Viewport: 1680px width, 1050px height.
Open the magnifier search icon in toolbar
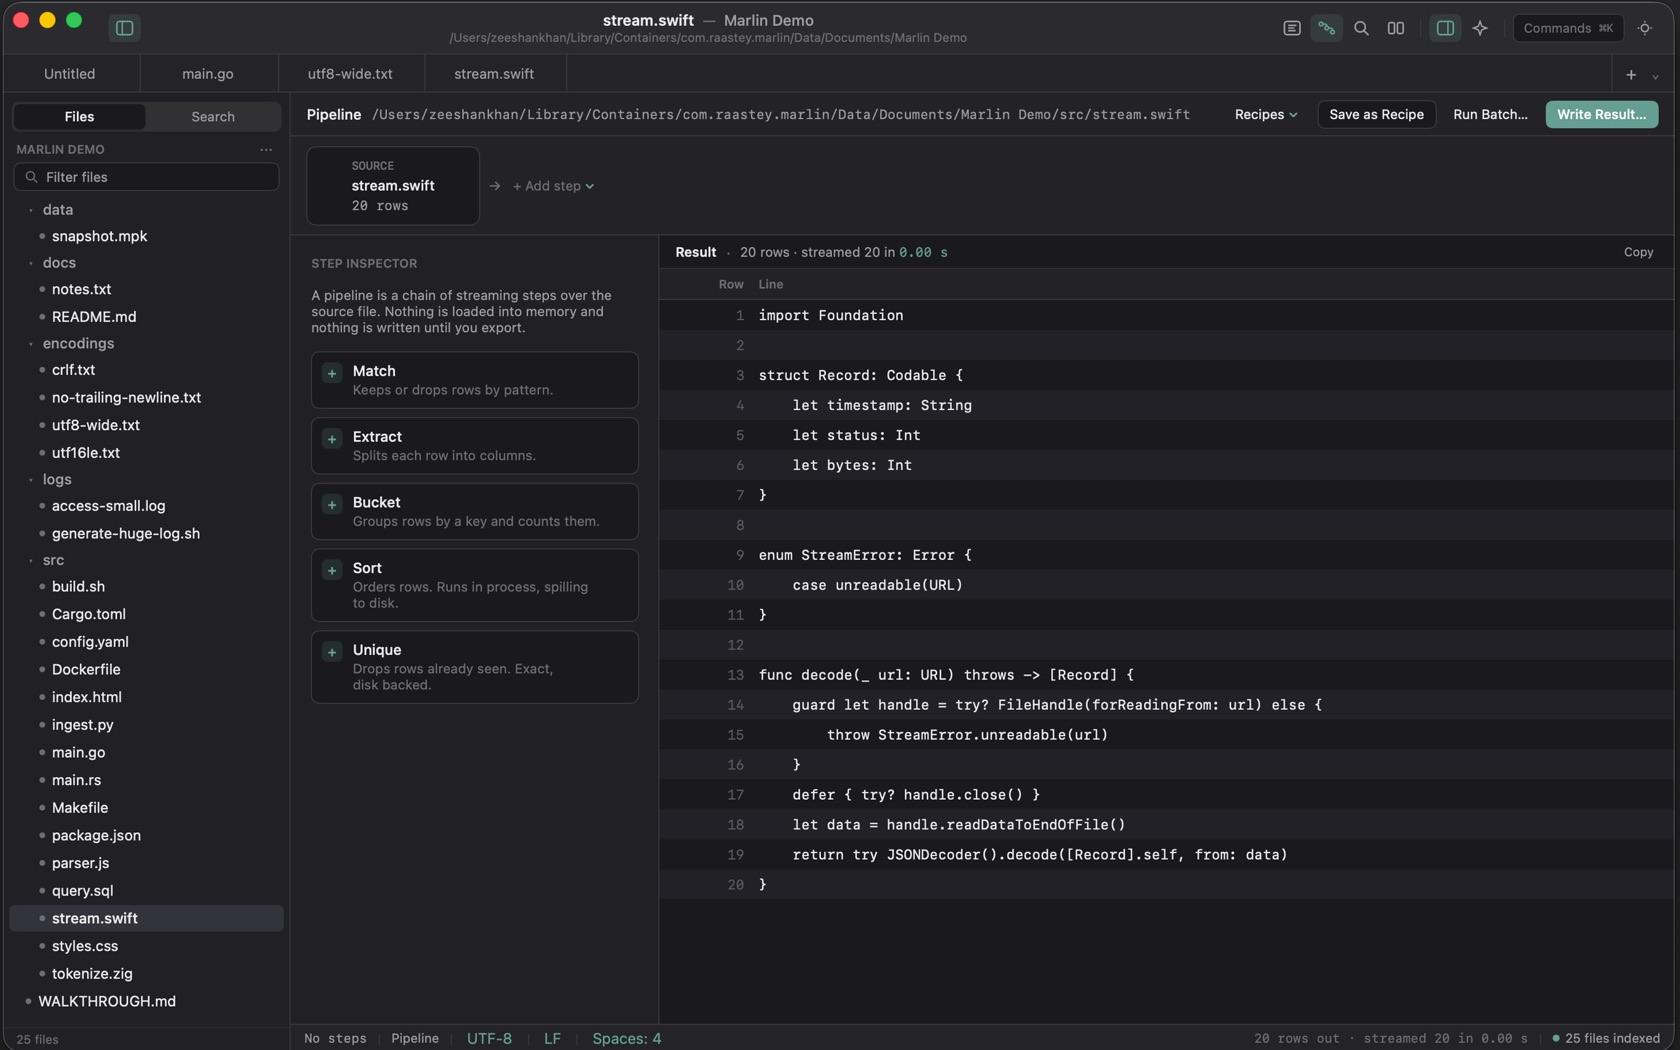pos(1361,28)
